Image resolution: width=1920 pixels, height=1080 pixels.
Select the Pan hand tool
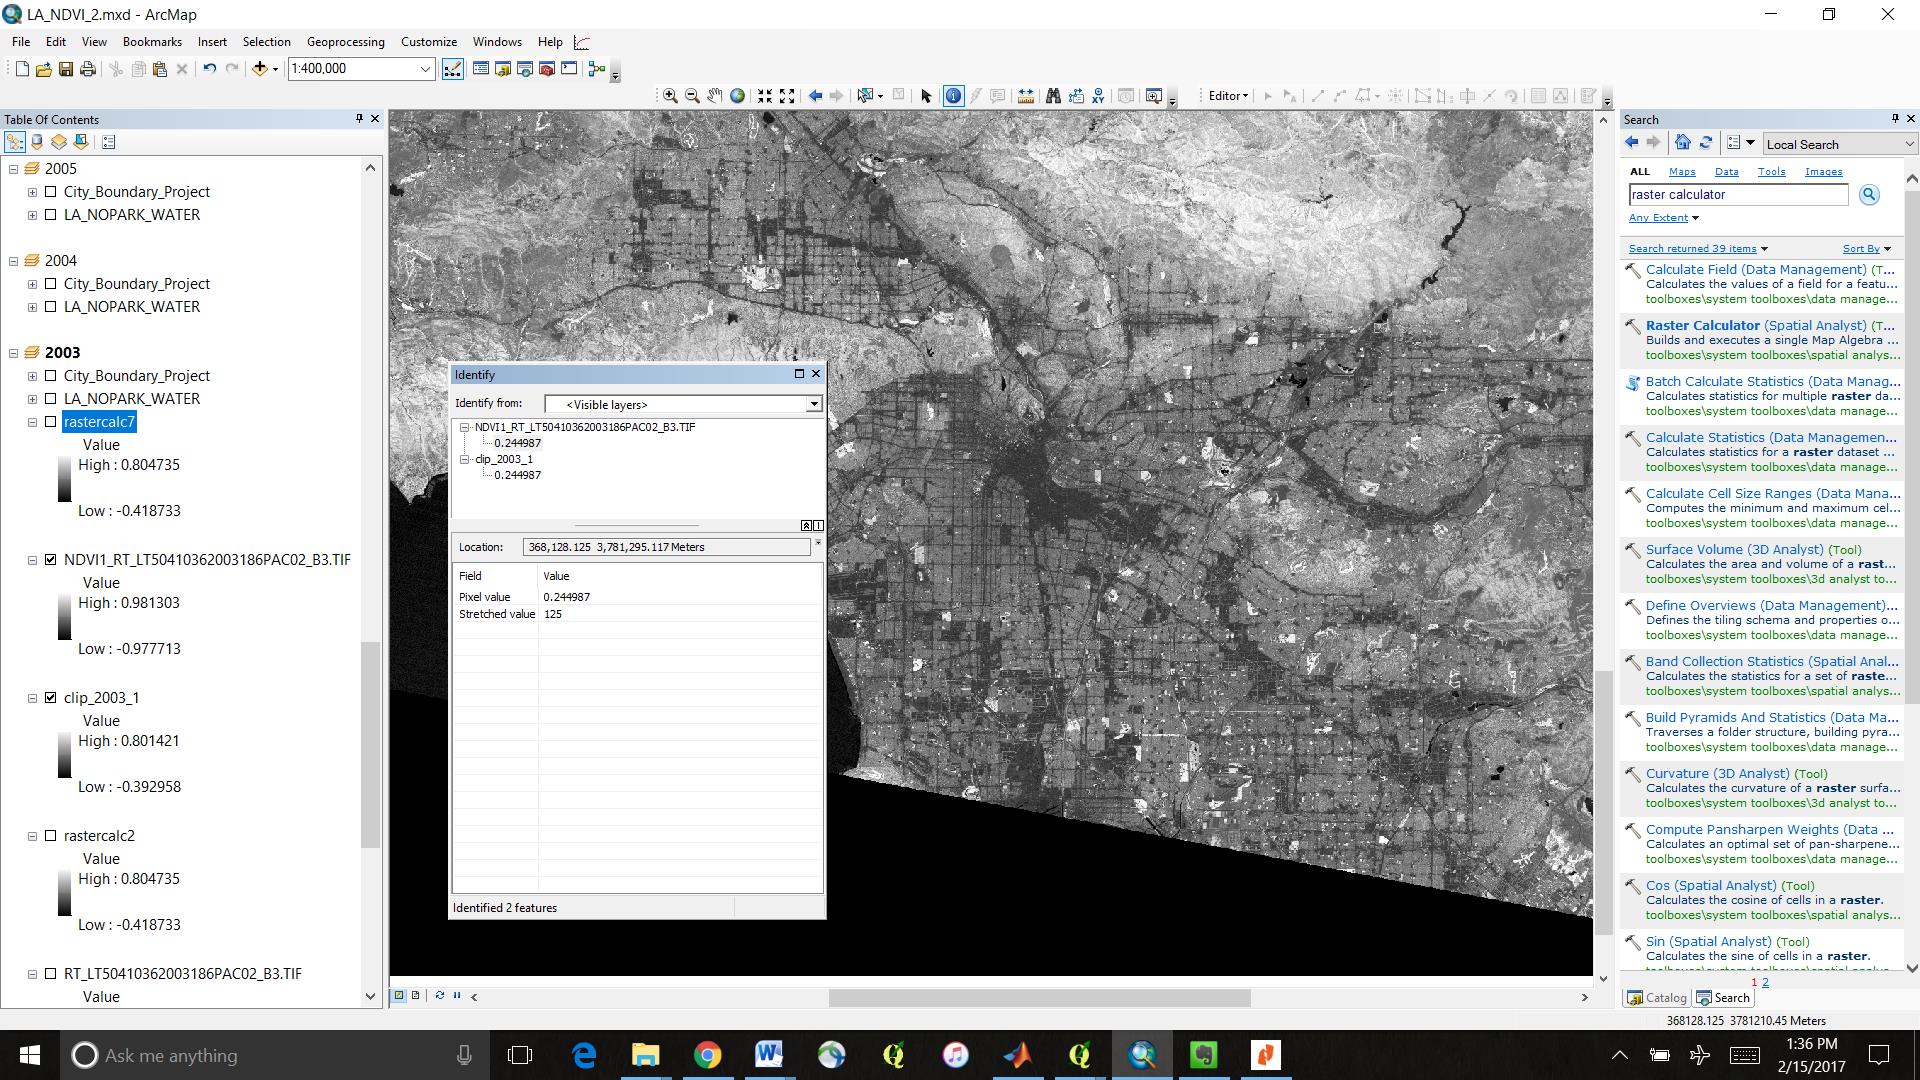[715, 96]
